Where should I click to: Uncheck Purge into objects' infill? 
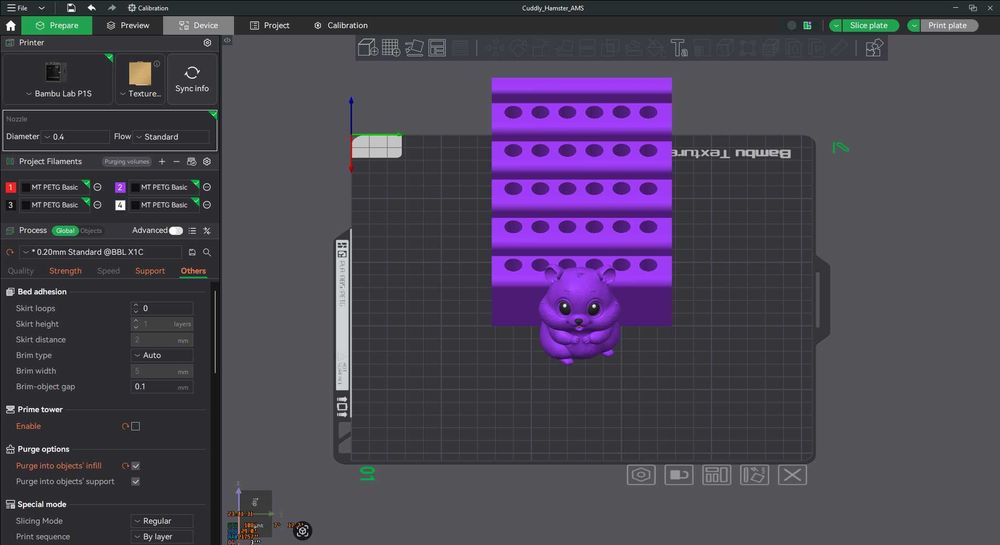pos(135,466)
